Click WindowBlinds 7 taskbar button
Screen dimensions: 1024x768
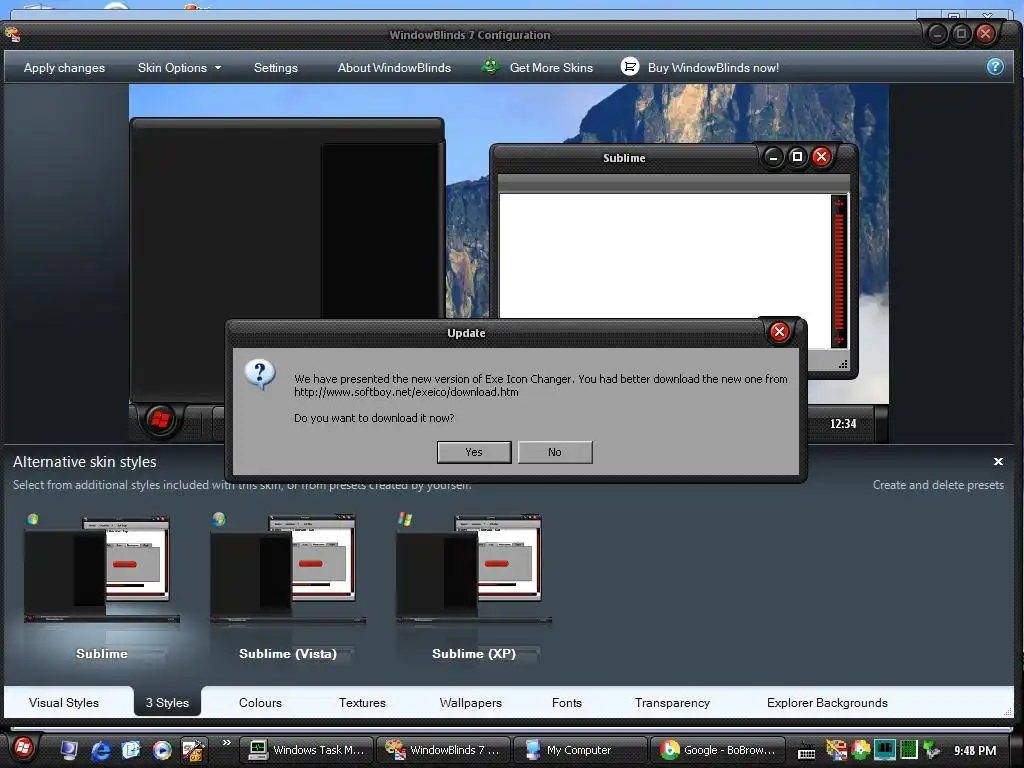442,750
